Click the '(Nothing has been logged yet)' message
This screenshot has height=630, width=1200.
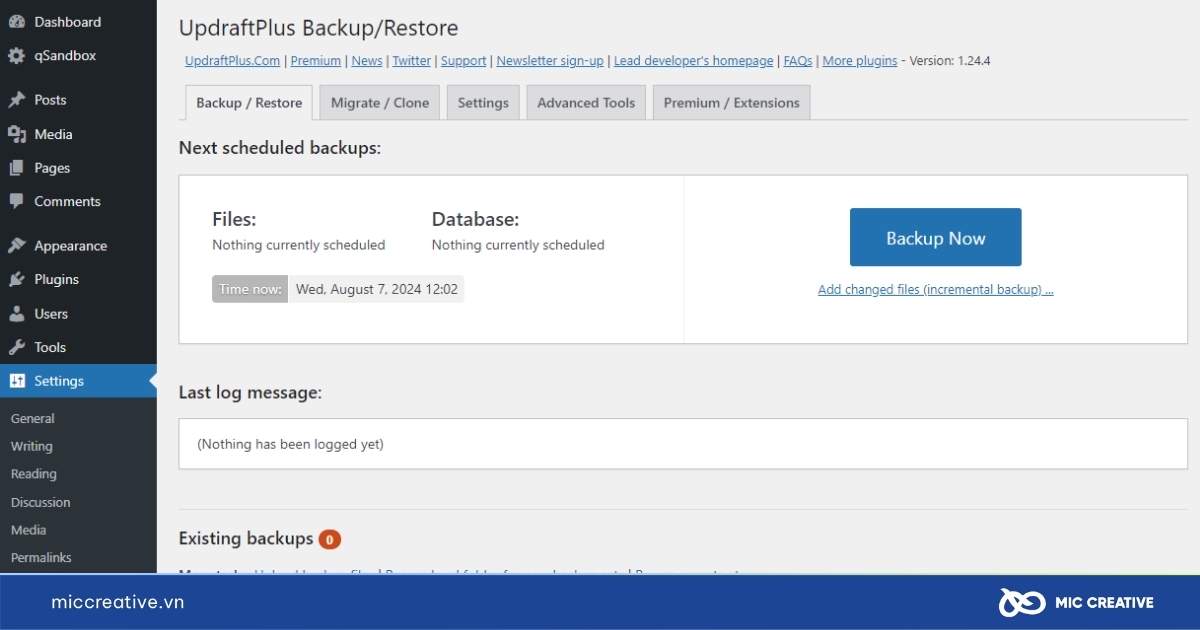point(290,444)
